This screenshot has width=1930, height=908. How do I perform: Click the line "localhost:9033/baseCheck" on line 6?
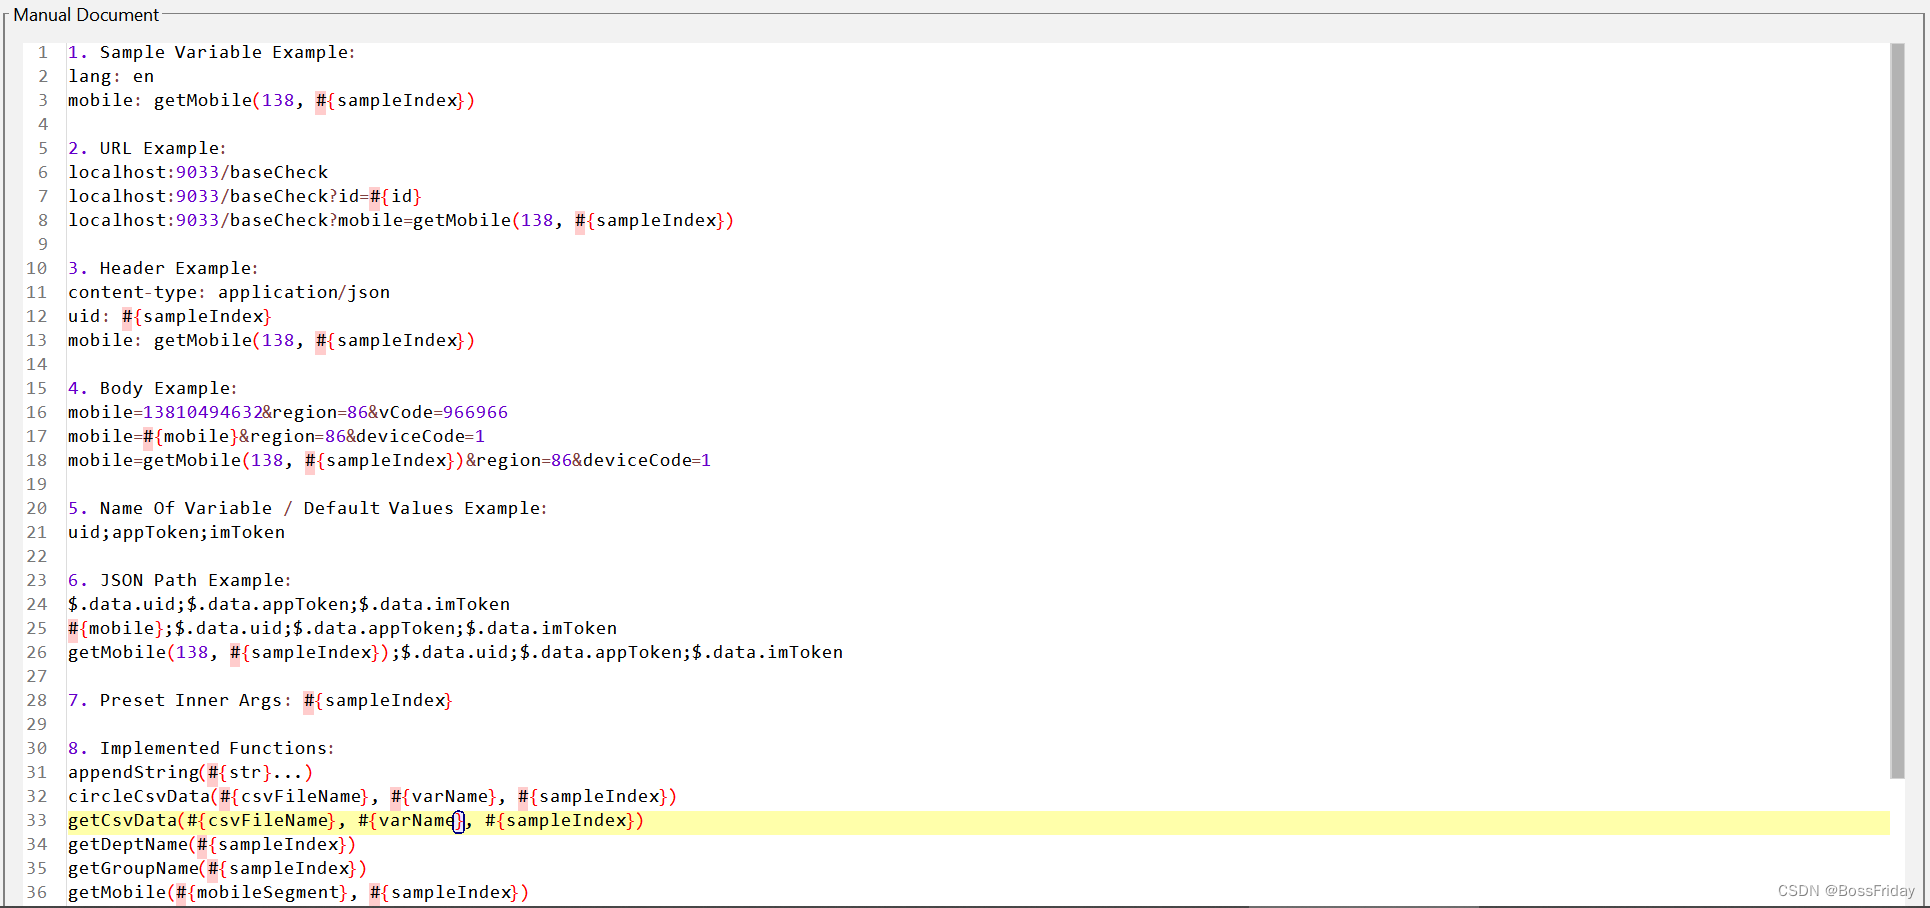click(198, 172)
